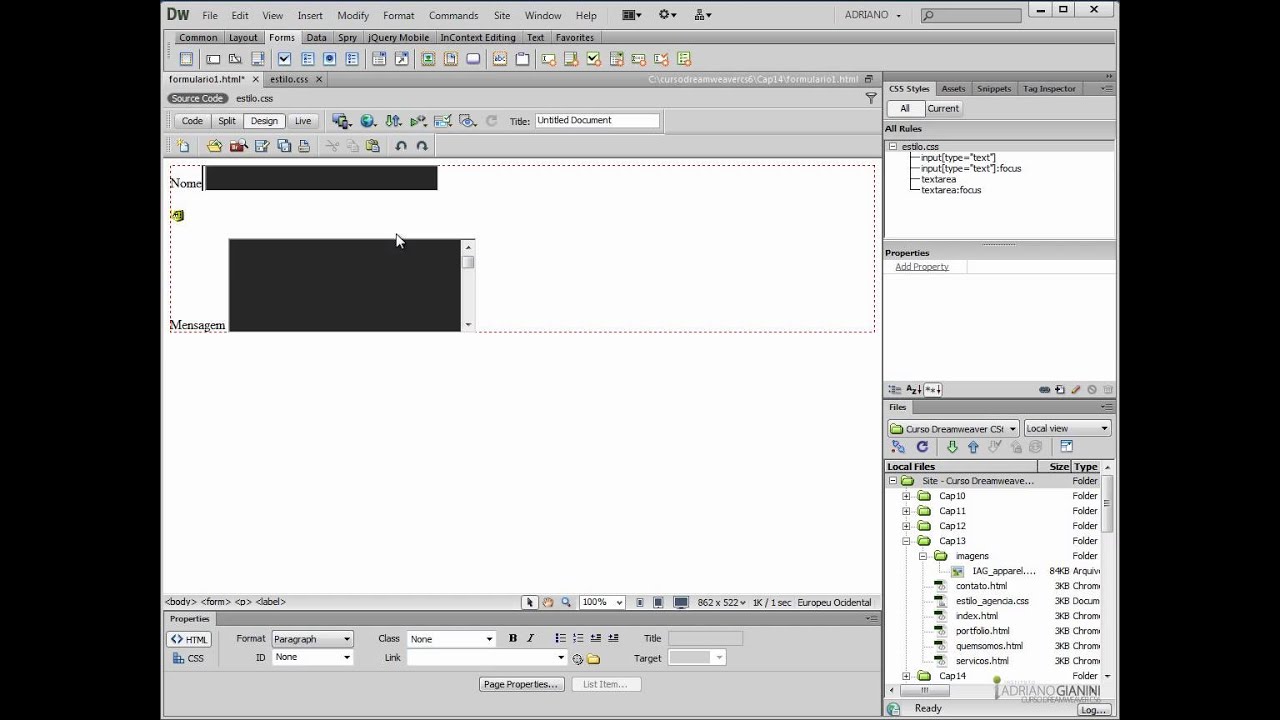
Task: Click the Undo arrow icon
Action: click(401, 146)
